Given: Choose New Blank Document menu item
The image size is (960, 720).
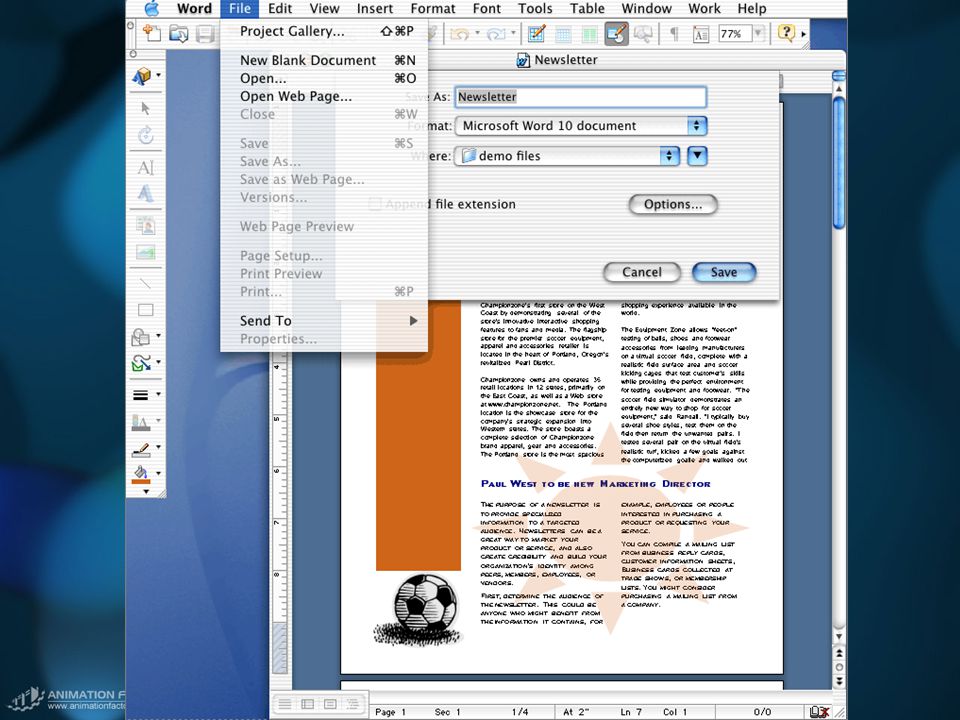Looking at the screenshot, I should [324, 60].
